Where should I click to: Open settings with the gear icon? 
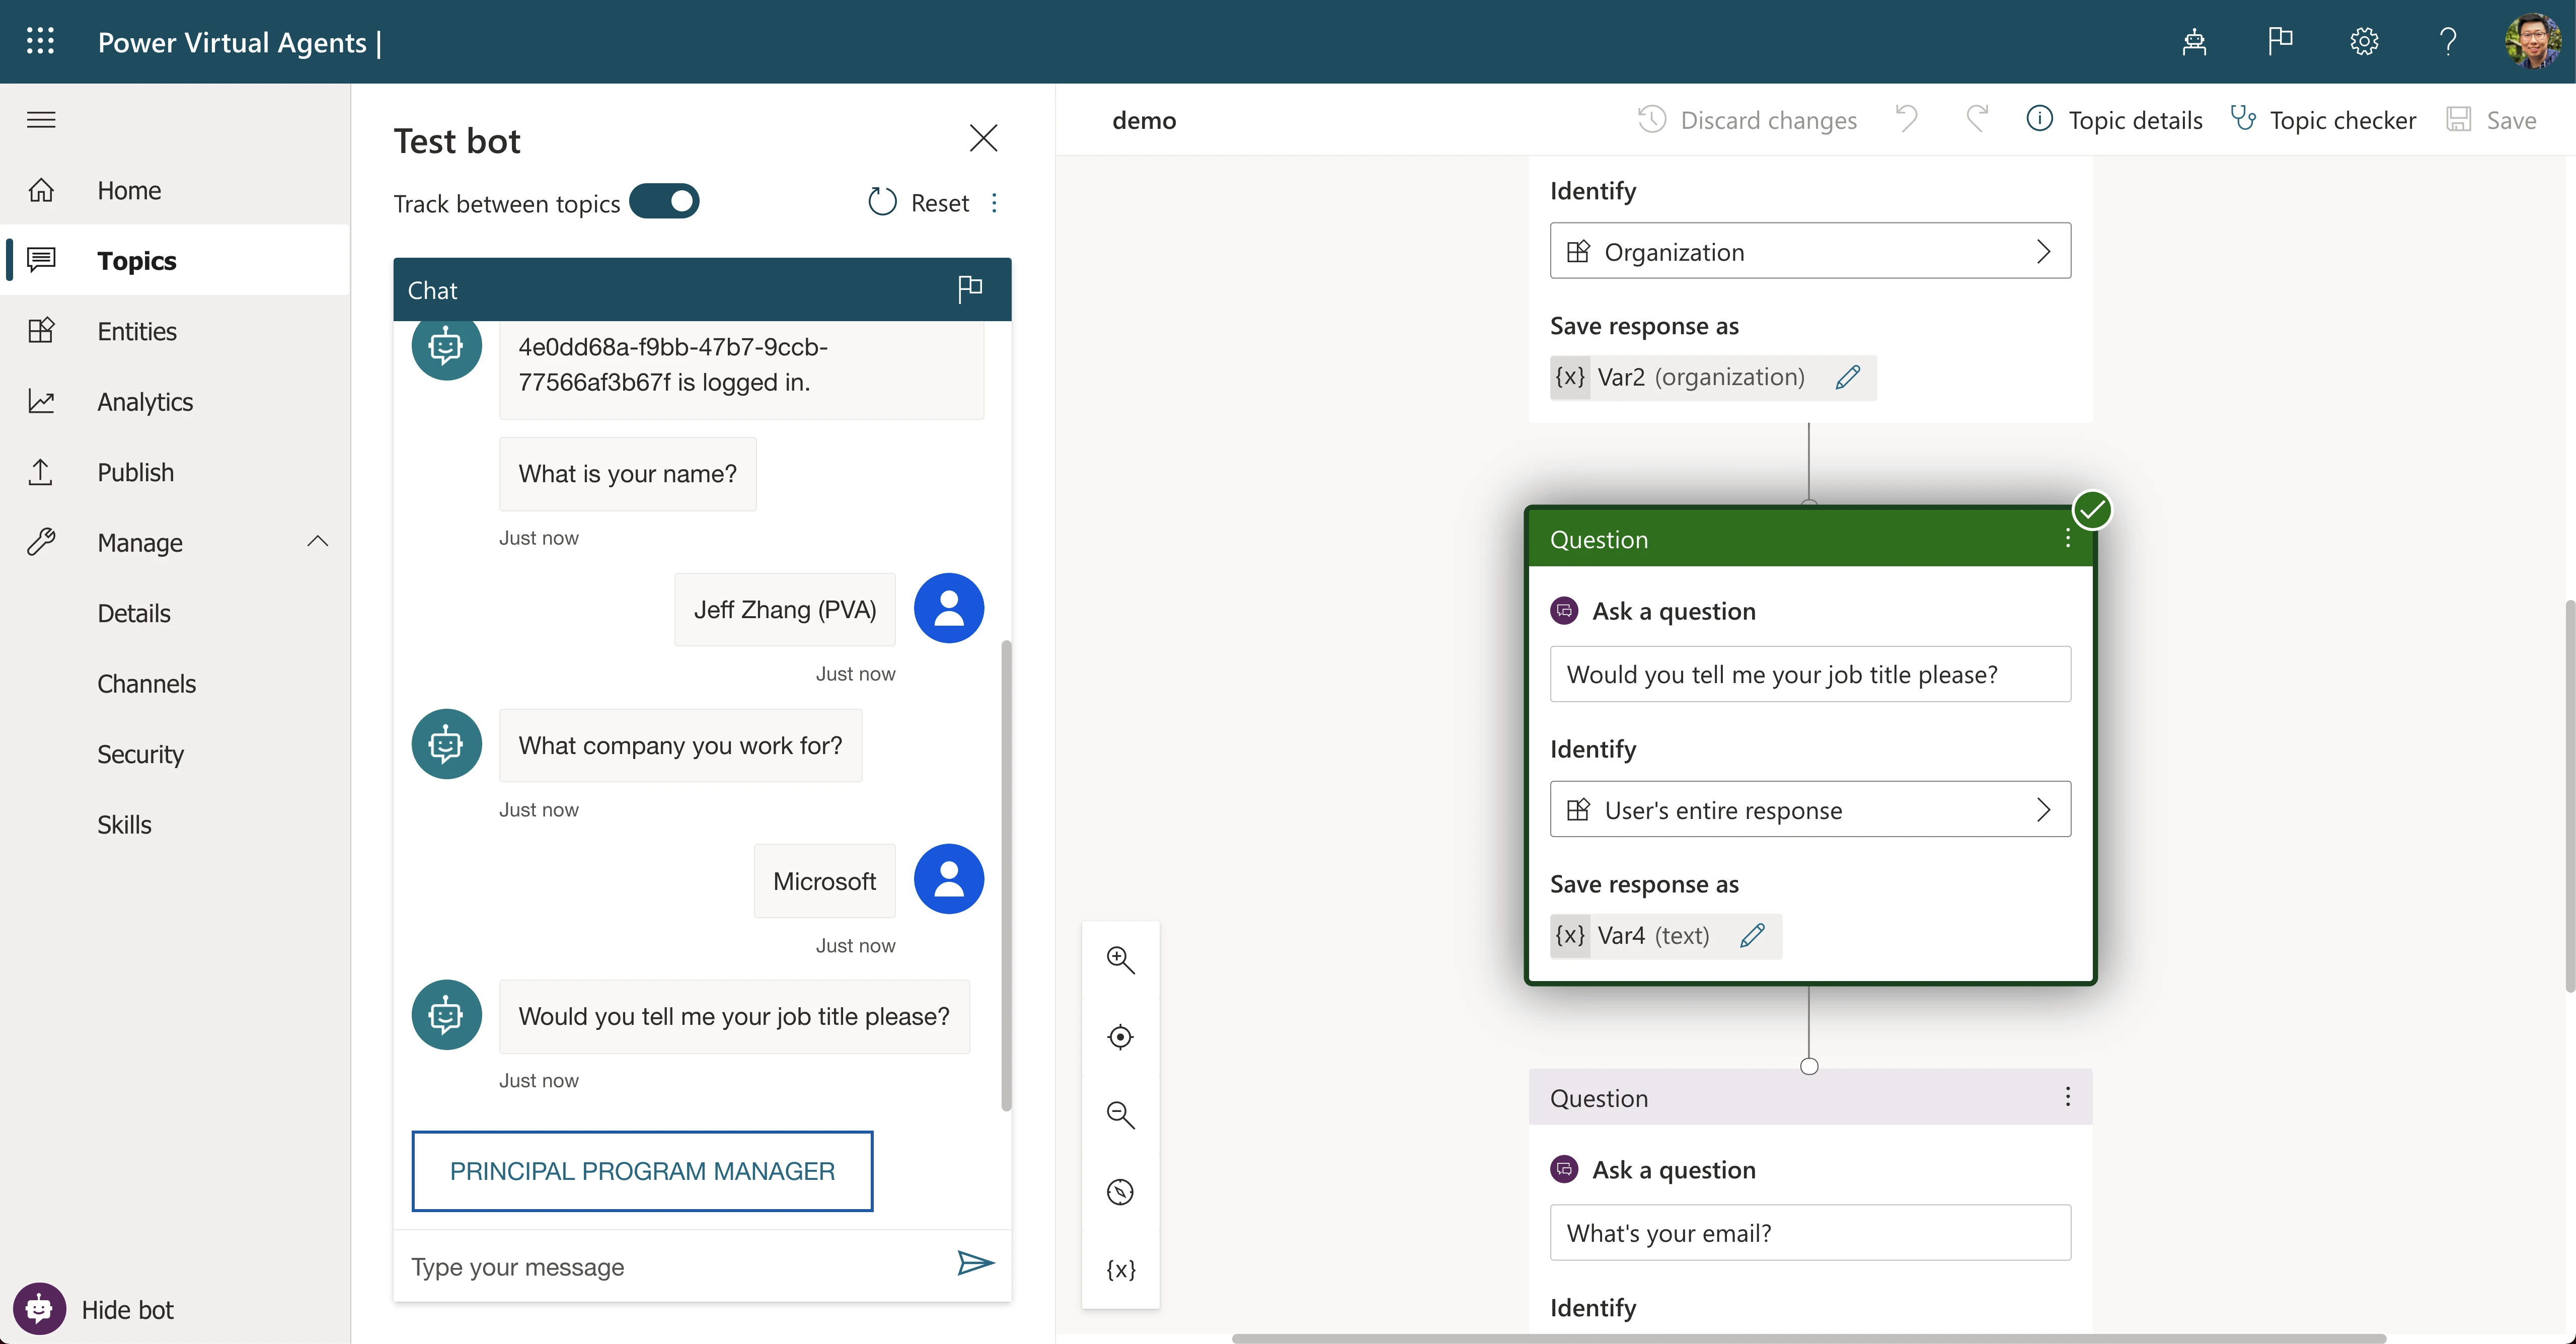[2363, 41]
